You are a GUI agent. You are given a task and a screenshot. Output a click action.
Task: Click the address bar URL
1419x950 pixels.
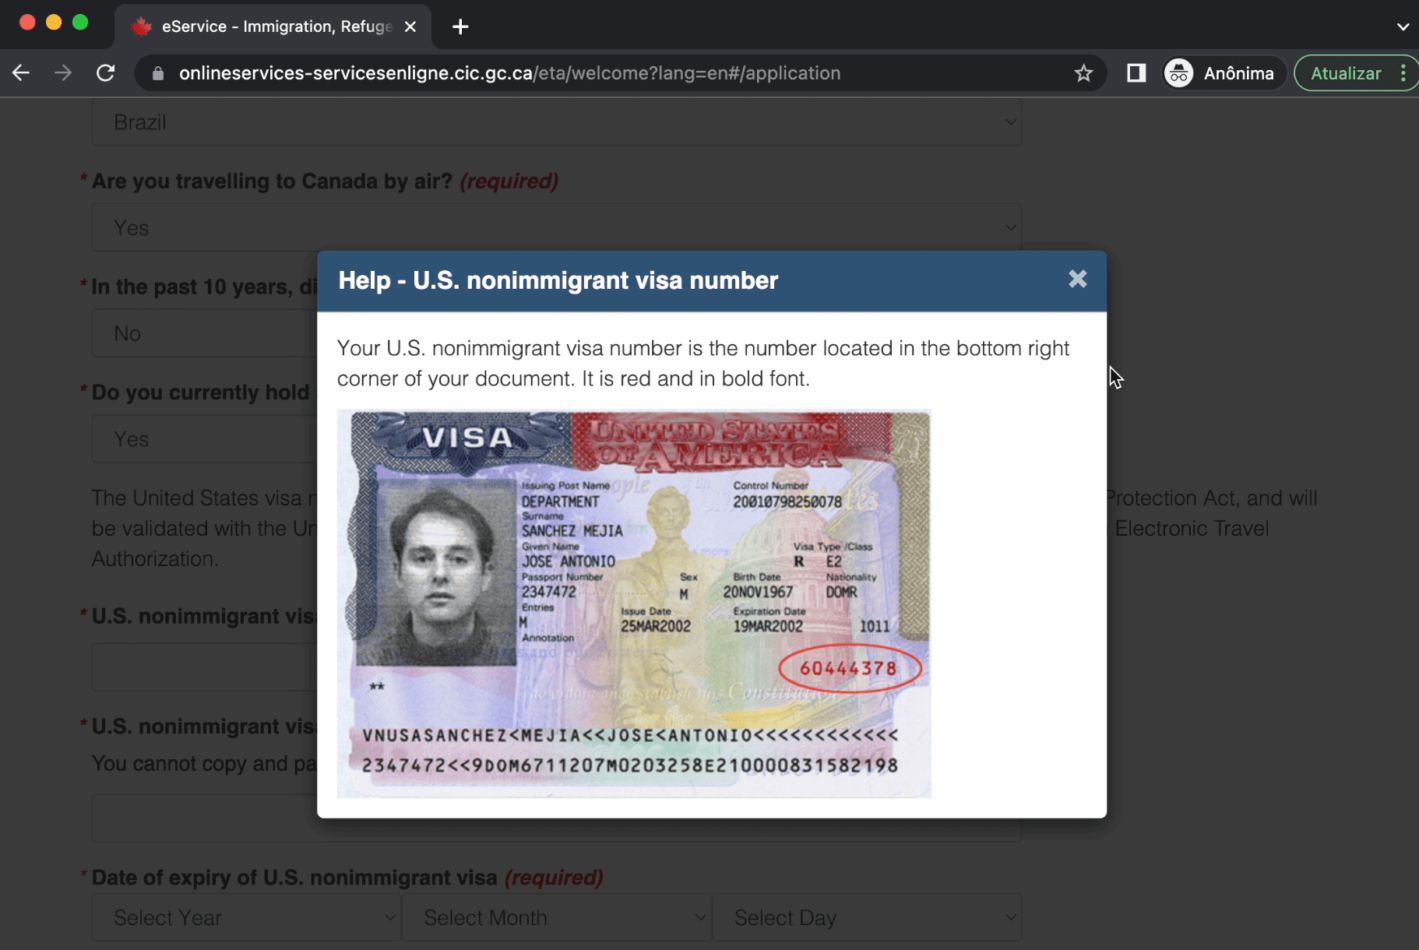510,73
